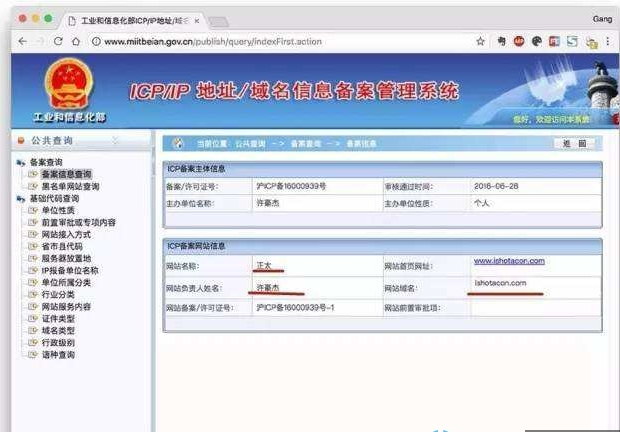This screenshot has width=620, height=432.
Task: Click the globe icon in breadcrumb bar
Action: [x=178, y=143]
